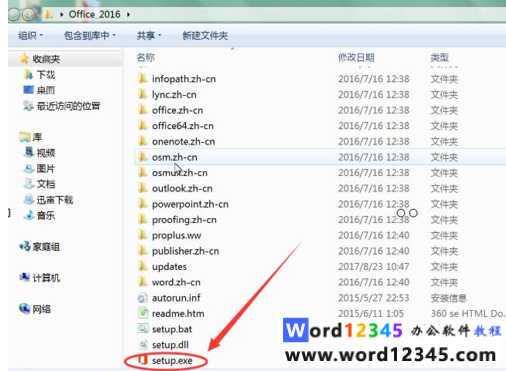Click the 下载 folder icon in sidebar
This screenshot has width=506, height=371.
click(x=28, y=74)
